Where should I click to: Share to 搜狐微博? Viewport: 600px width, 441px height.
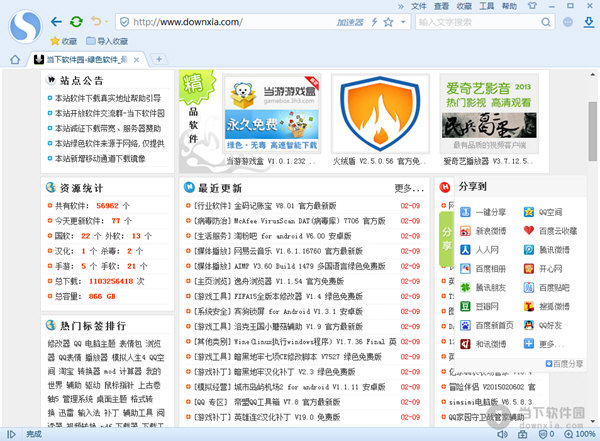pyautogui.click(x=547, y=306)
